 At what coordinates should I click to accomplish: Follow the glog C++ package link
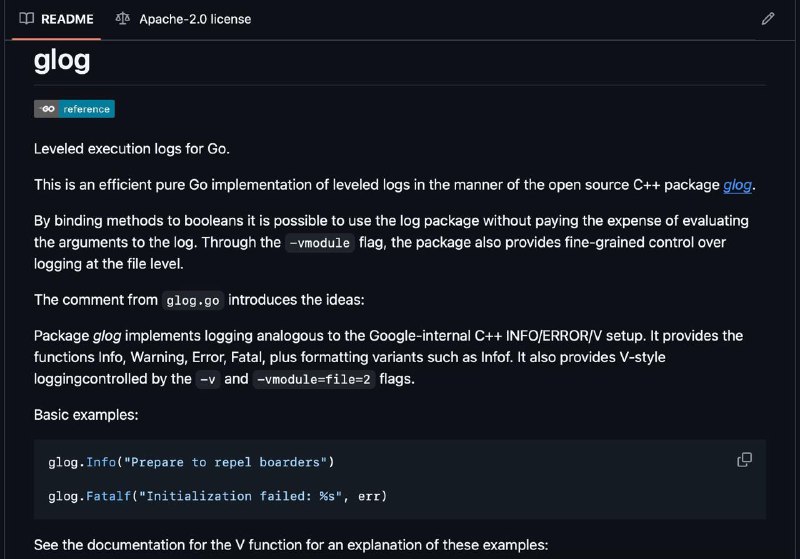click(x=737, y=185)
